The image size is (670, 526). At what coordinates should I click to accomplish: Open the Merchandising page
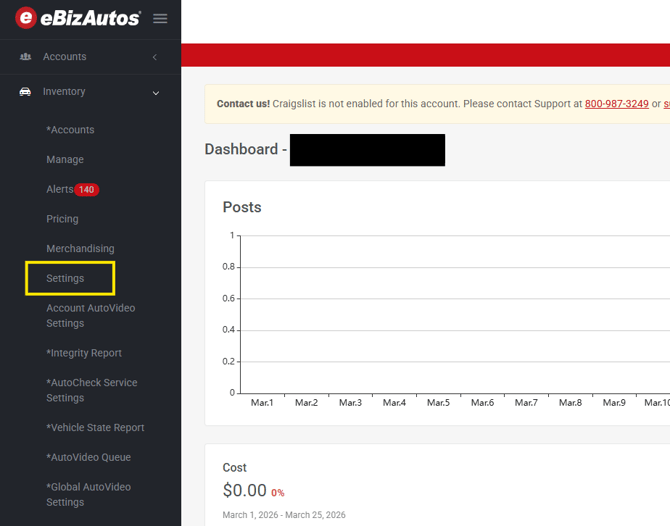(x=80, y=248)
